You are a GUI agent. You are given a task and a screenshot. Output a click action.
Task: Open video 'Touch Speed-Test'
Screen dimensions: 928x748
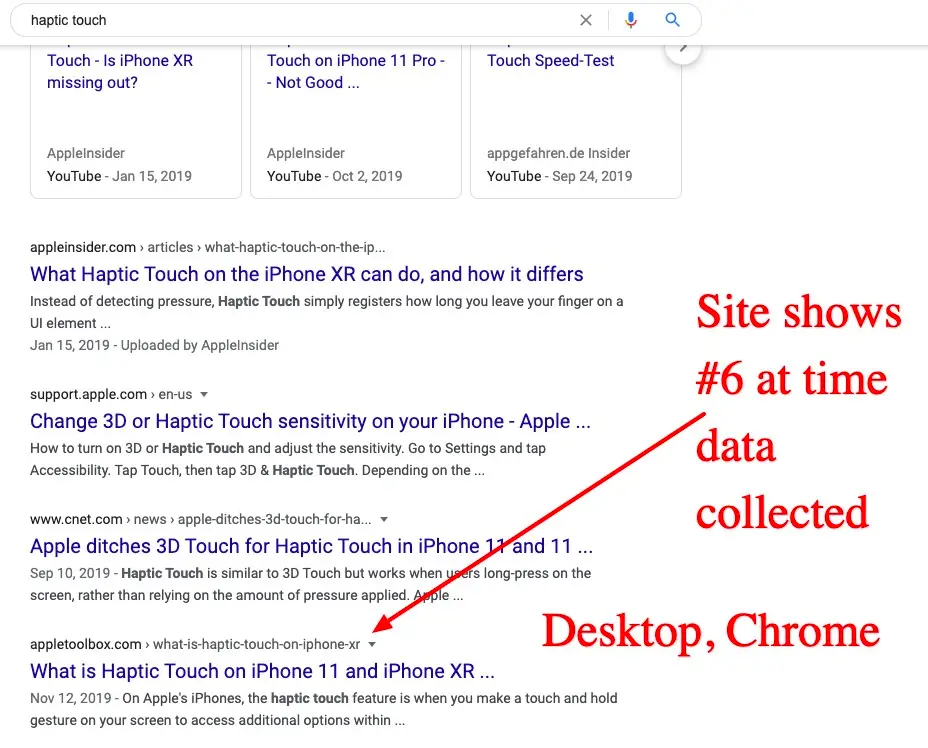(550, 60)
